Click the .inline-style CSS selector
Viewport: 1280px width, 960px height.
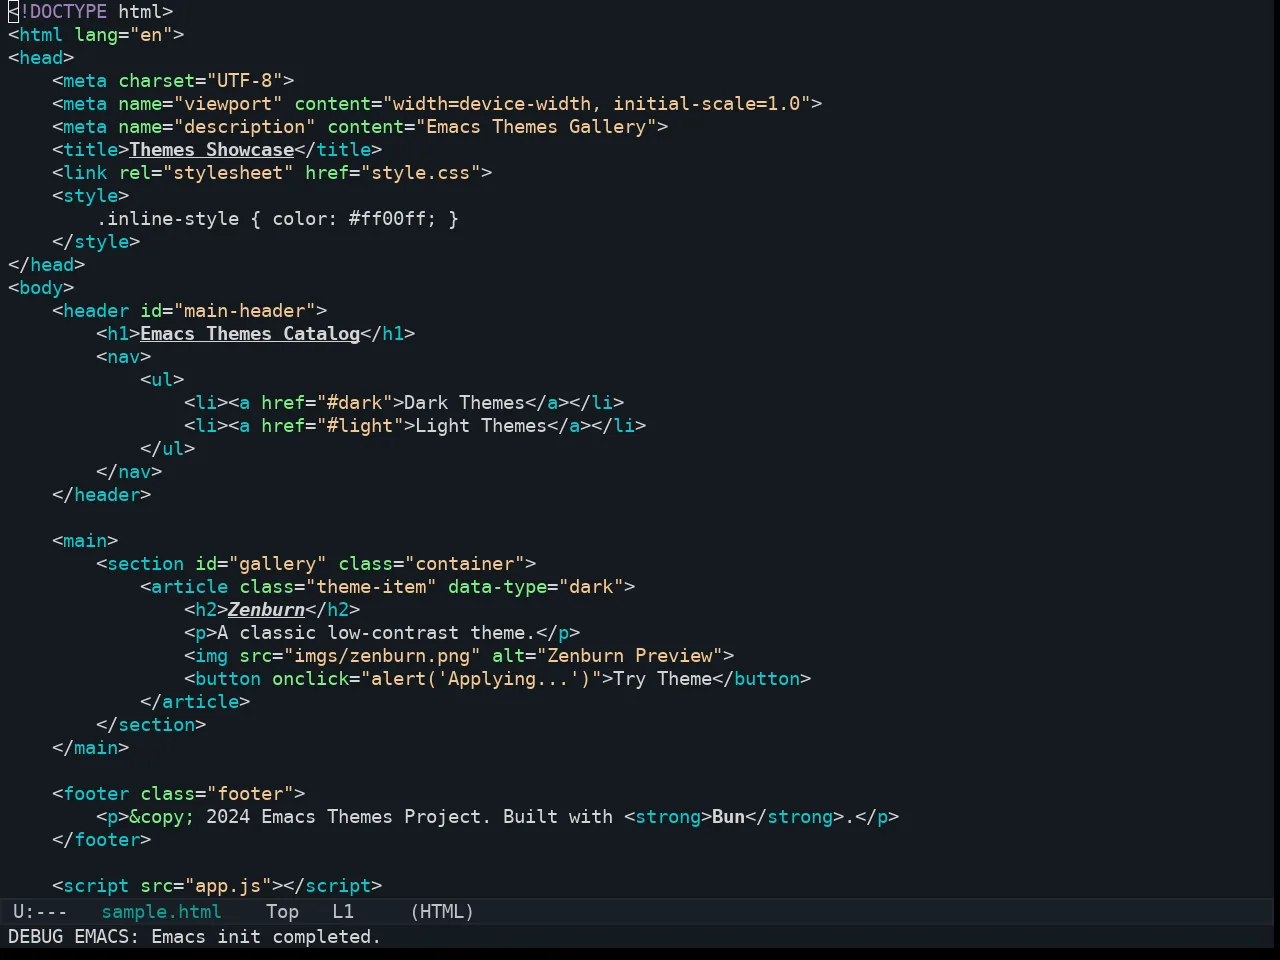[x=167, y=219]
